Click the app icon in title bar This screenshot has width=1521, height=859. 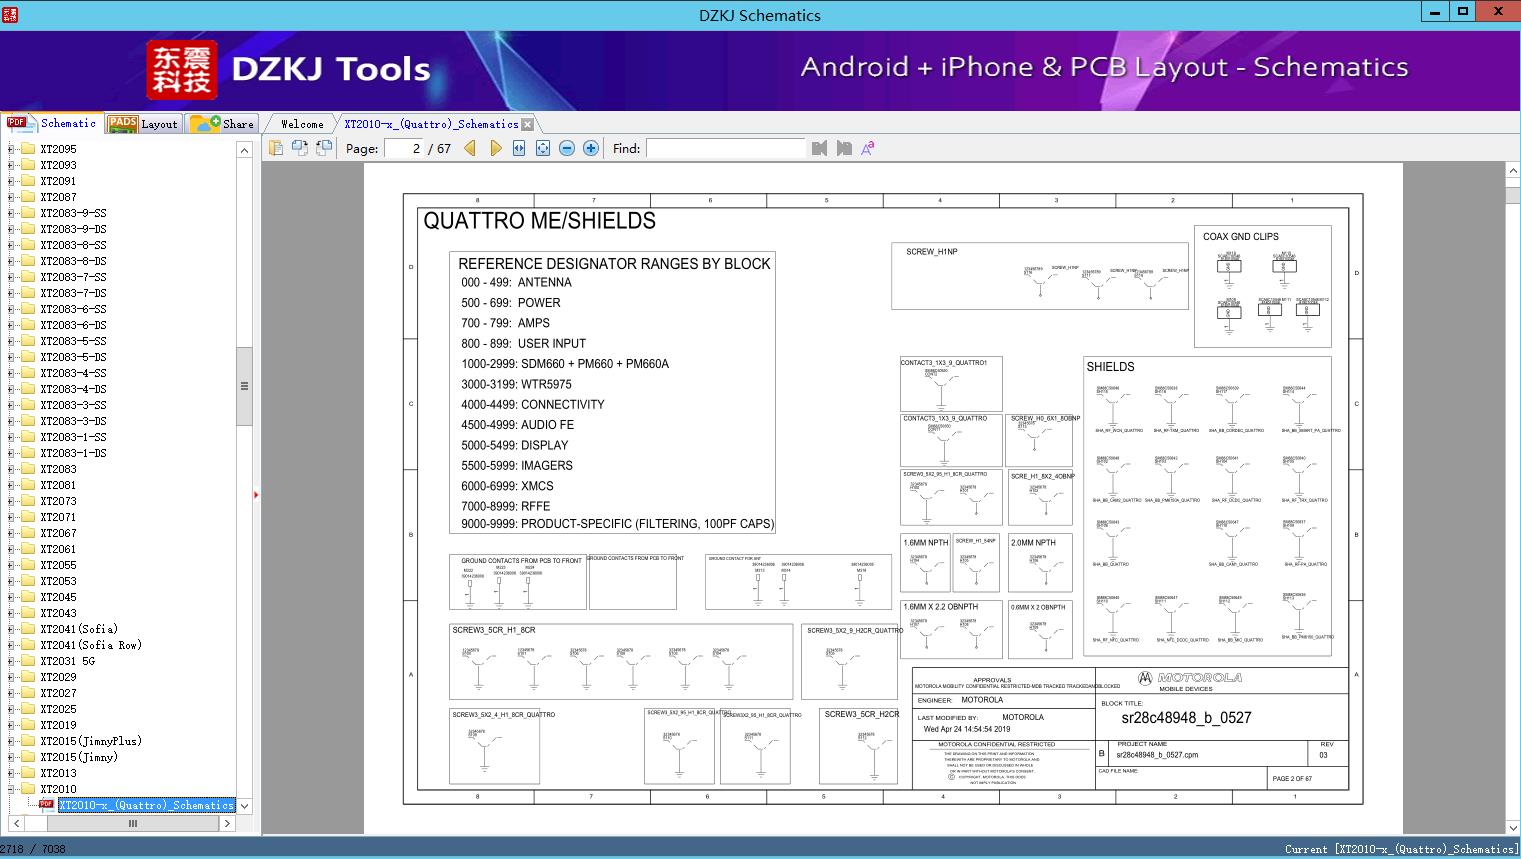[x=9, y=14]
